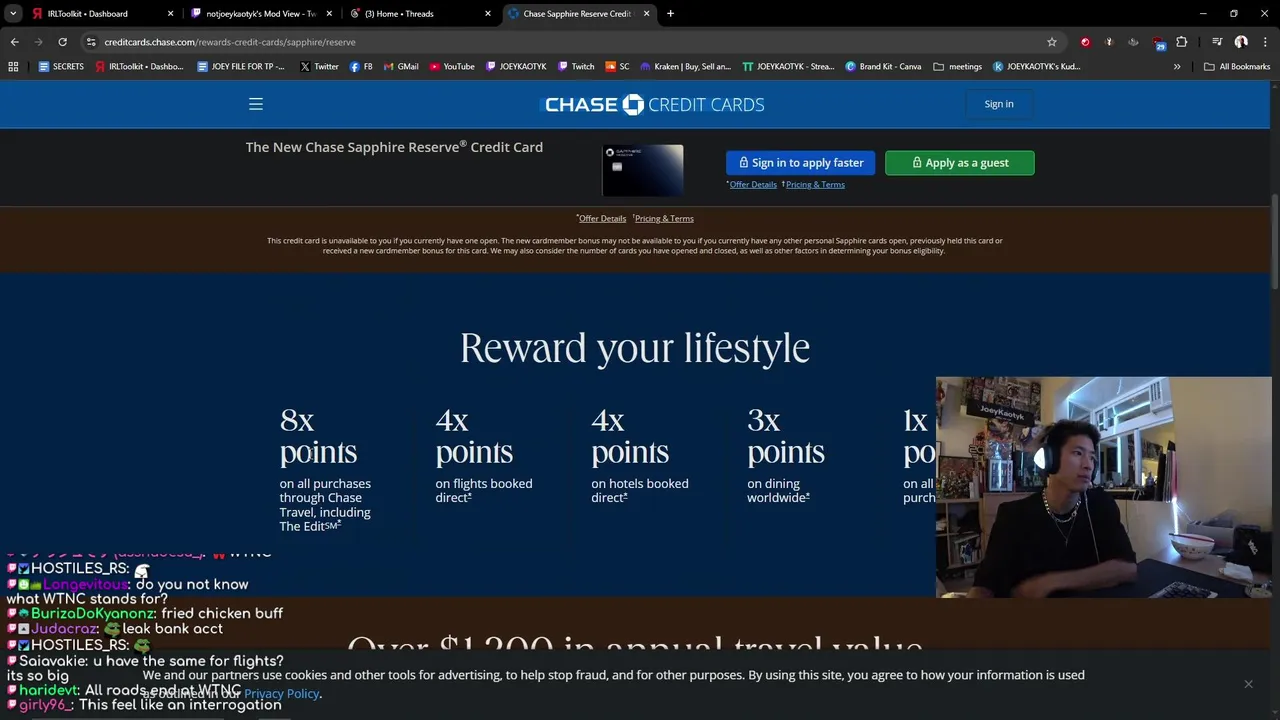Open the JOEYKAOTYK - Strea... bookmark

click(788, 67)
